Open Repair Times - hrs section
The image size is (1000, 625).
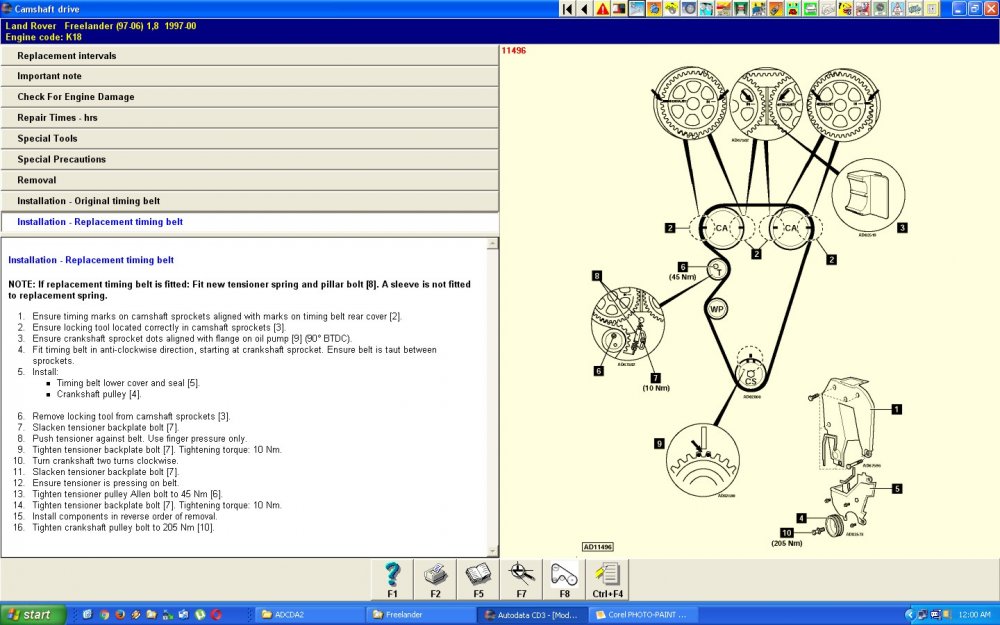click(249, 117)
